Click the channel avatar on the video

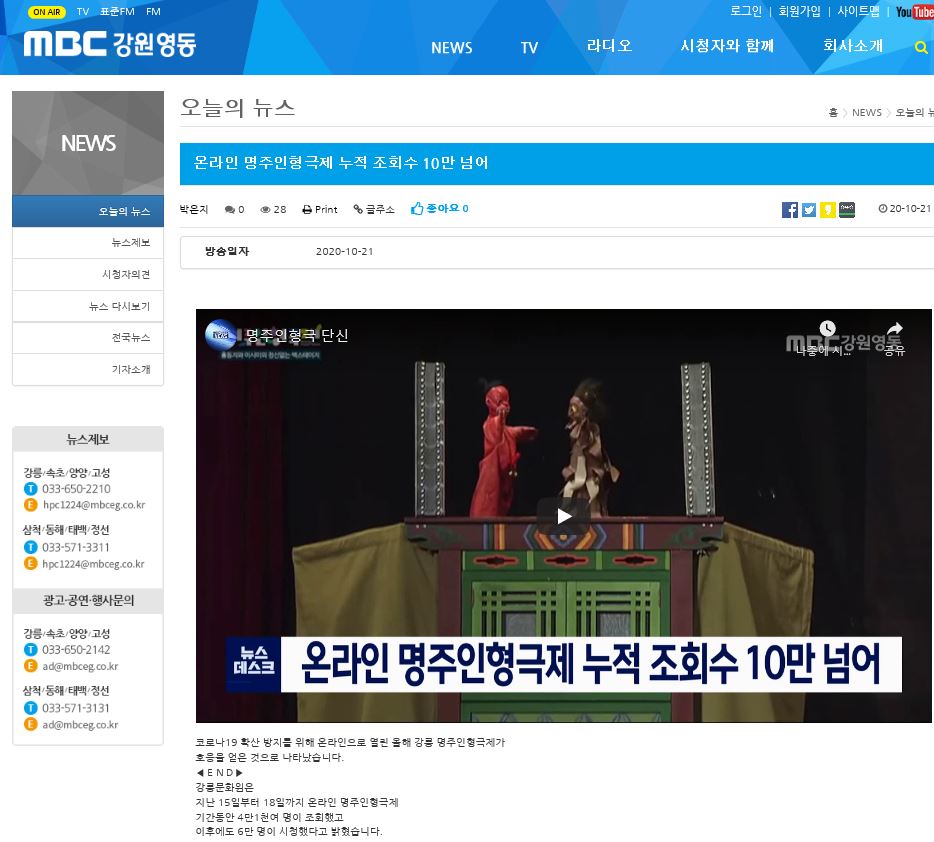pyautogui.click(x=221, y=335)
